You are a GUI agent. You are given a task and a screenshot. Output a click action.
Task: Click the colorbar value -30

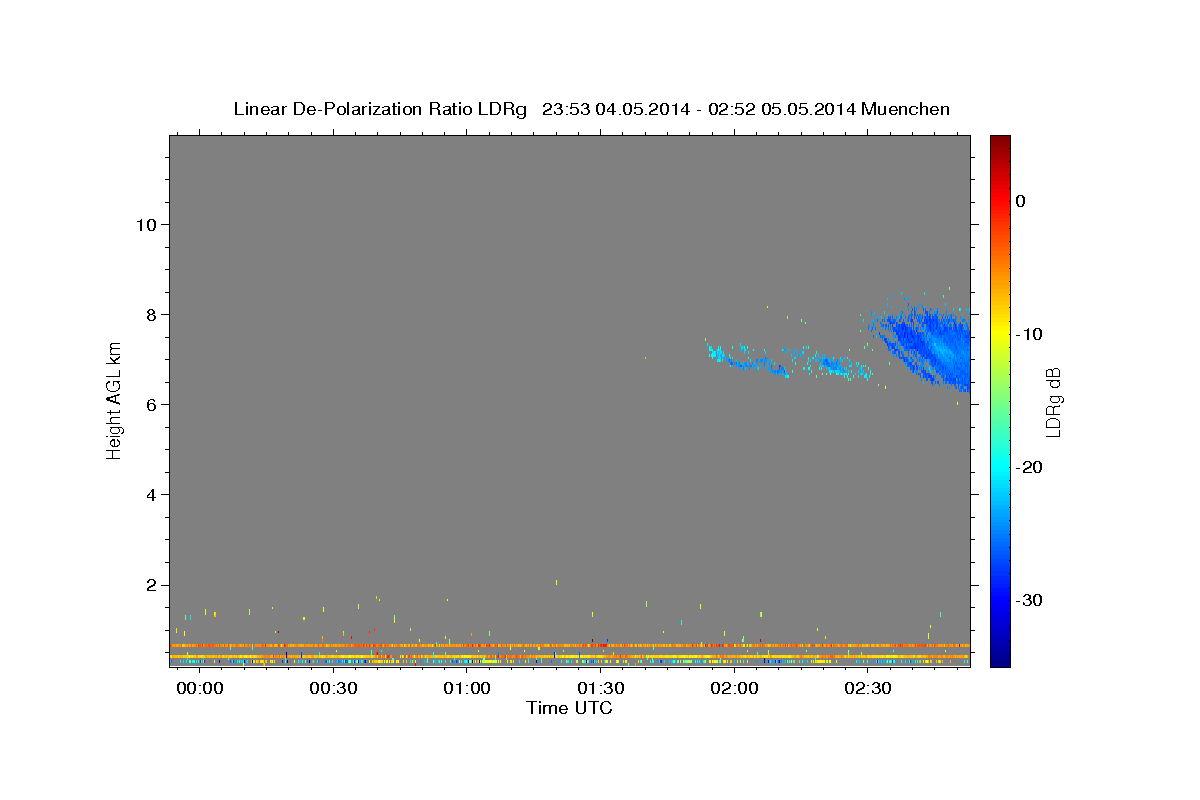(1029, 600)
